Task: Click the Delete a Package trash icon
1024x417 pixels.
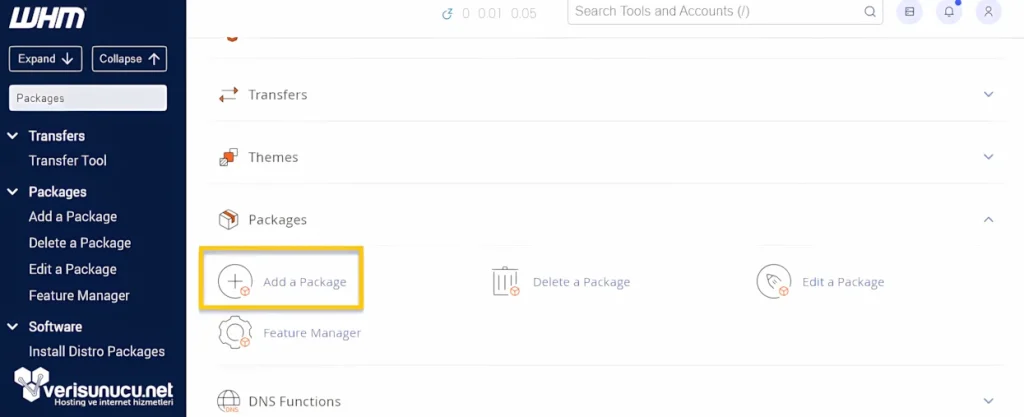Action: [x=506, y=281]
